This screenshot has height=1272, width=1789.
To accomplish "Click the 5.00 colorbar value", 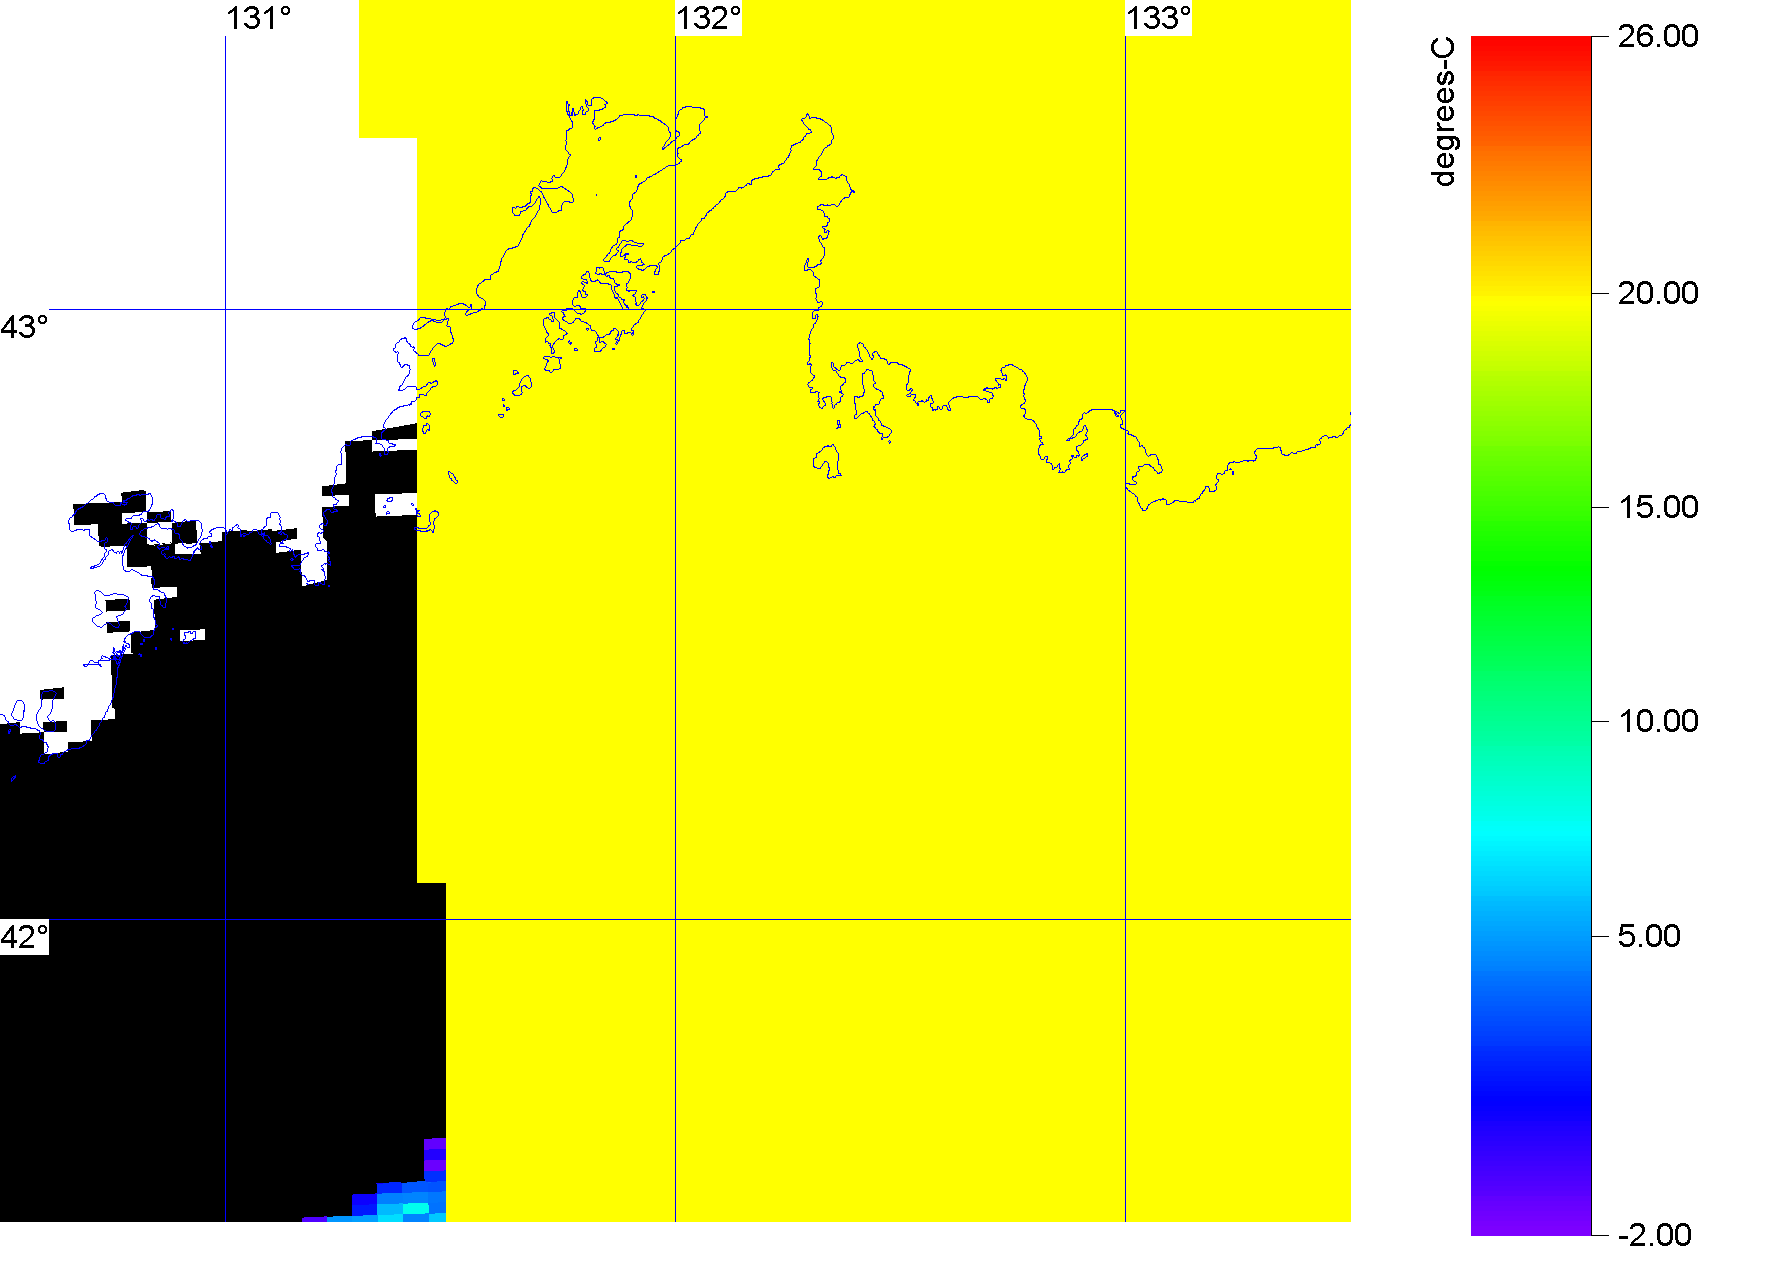I will (1649, 936).
